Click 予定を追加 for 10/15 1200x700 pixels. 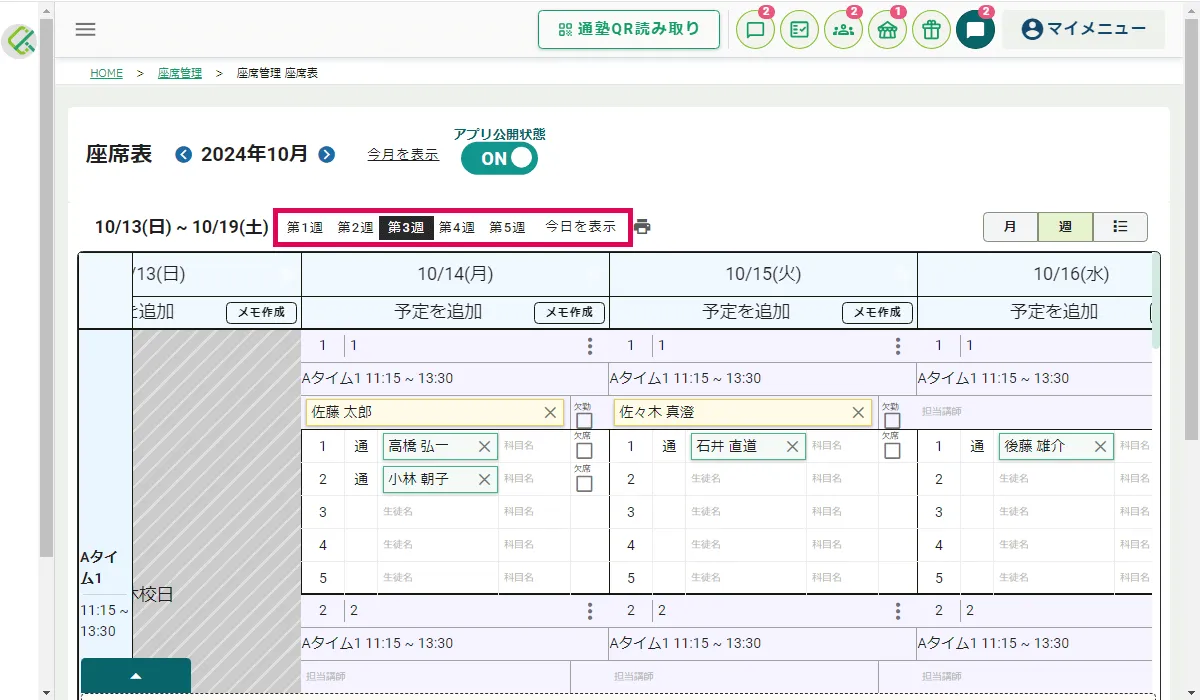pos(746,312)
